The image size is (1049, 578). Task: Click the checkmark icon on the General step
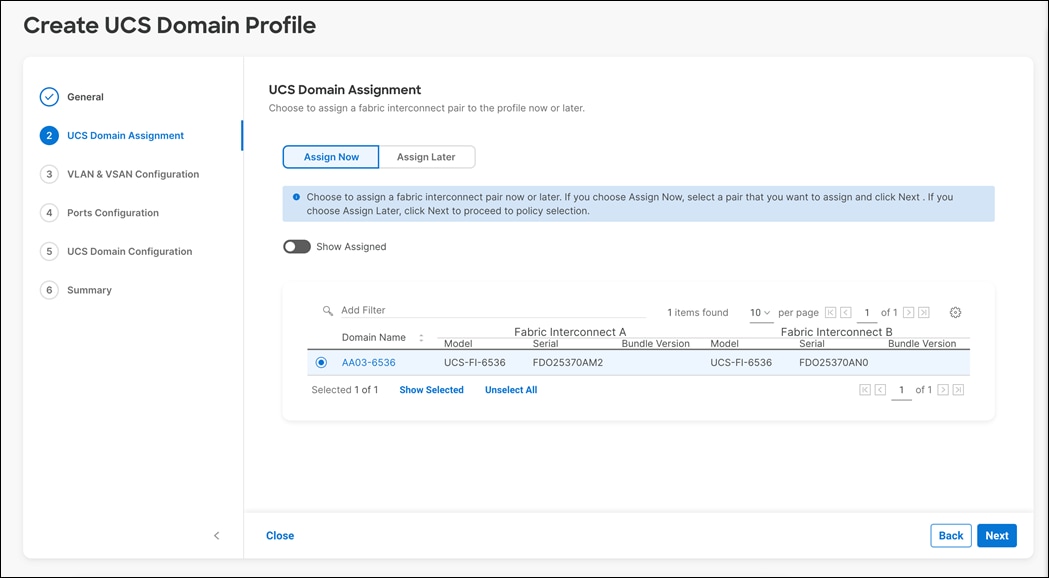point(48,96)
